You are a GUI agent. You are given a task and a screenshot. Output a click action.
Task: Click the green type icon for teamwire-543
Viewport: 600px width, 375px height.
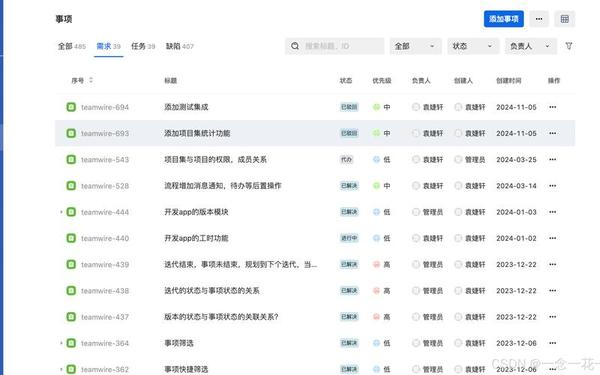[x=71, y=159]
